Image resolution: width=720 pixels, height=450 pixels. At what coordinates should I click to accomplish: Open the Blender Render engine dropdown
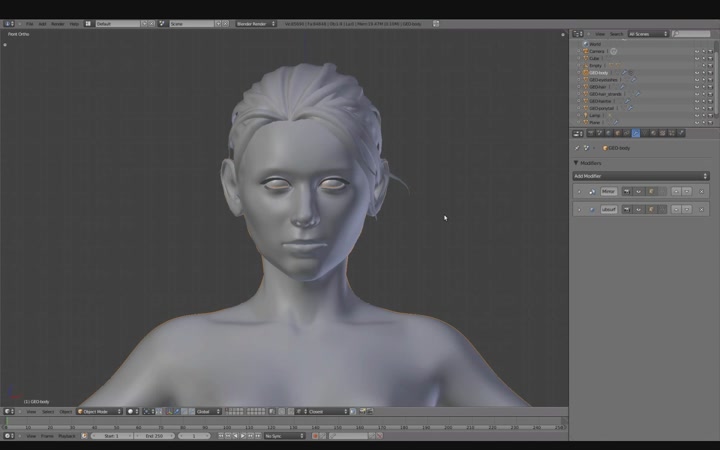pos(256,23)
